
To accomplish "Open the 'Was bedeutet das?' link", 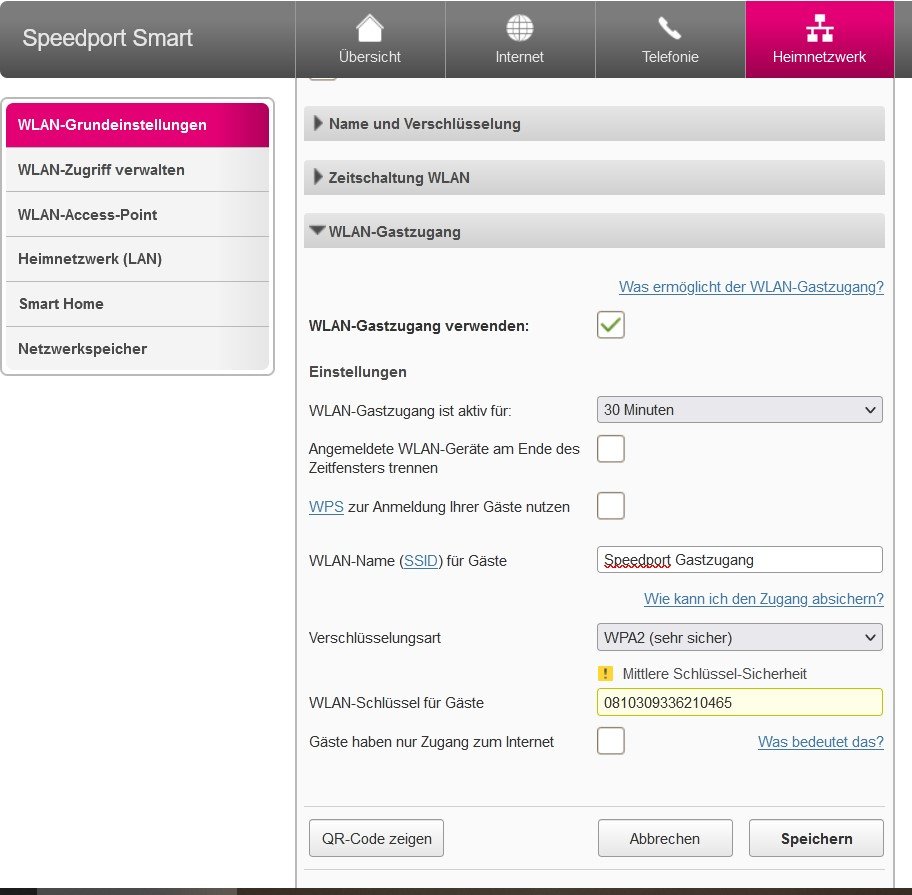I will click(x=821, y=741).
